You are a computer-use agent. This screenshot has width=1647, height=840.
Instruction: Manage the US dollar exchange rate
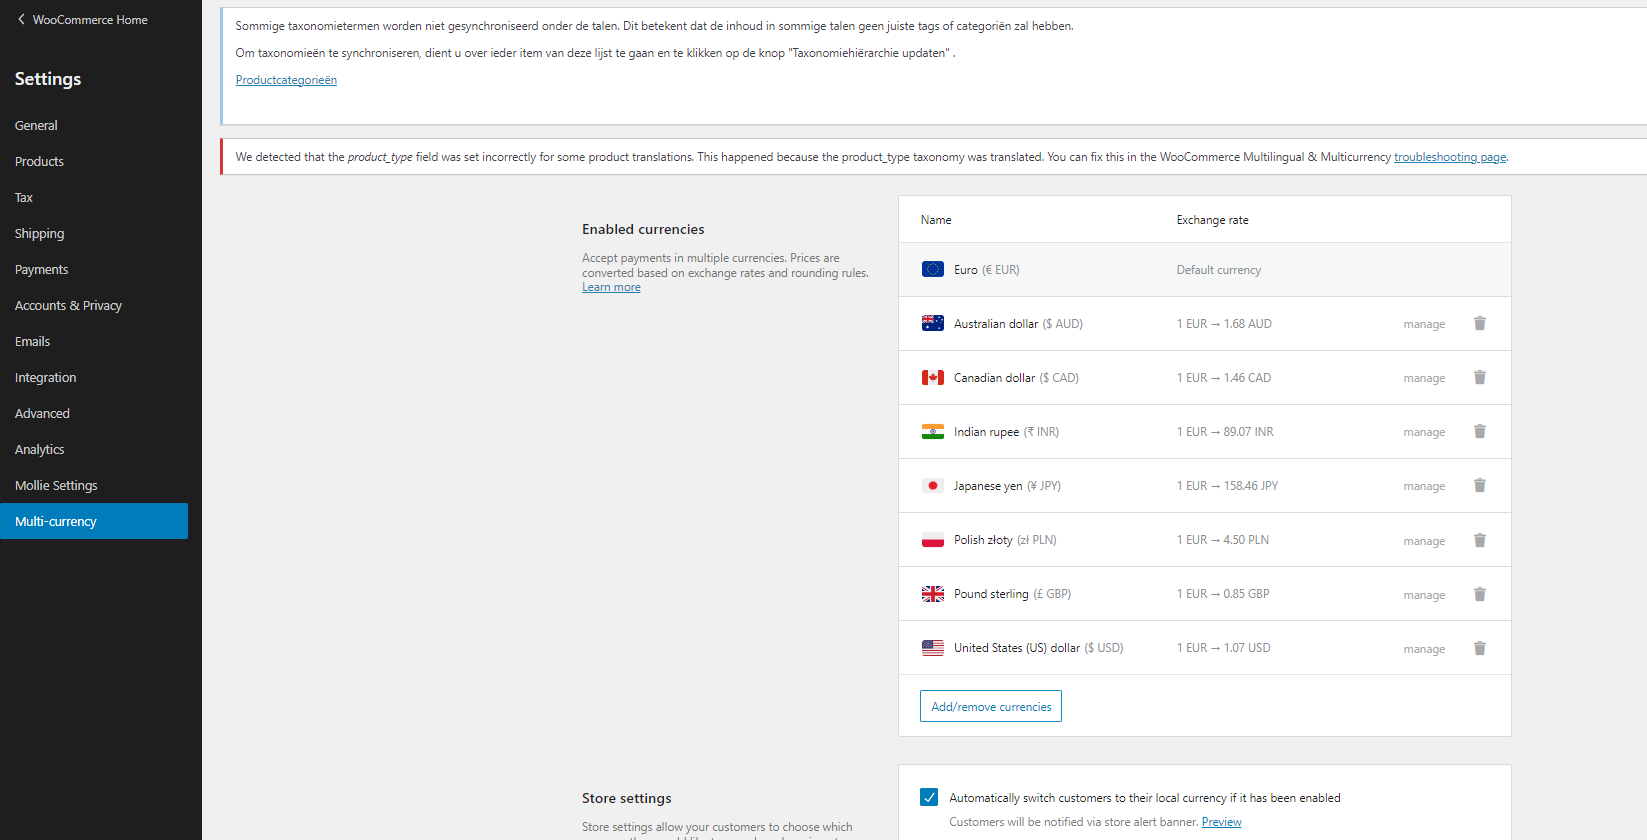(x=1424, y=649)
